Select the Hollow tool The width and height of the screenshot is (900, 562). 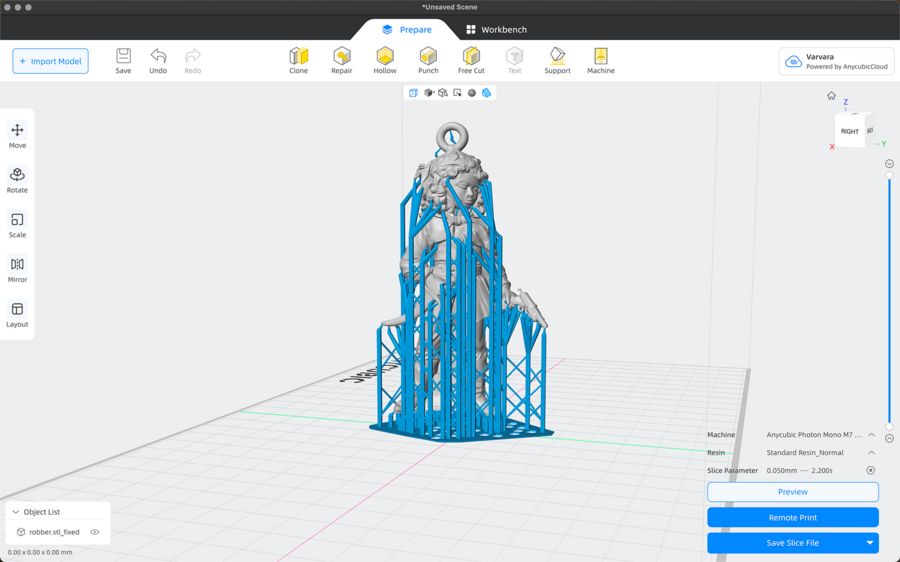385,60
